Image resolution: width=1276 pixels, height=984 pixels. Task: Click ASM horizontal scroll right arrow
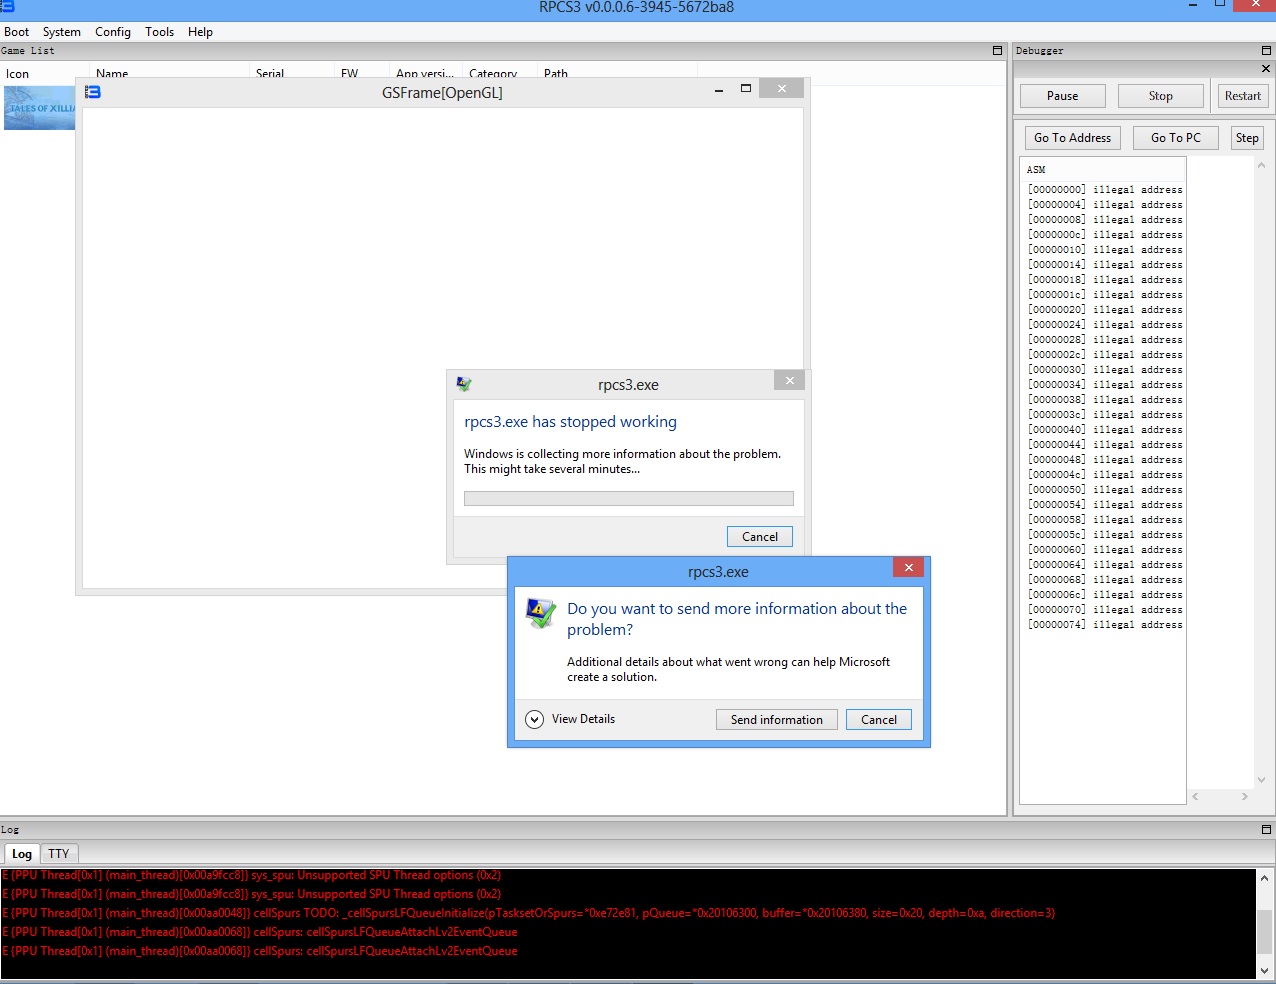(x=1244, y=797)
